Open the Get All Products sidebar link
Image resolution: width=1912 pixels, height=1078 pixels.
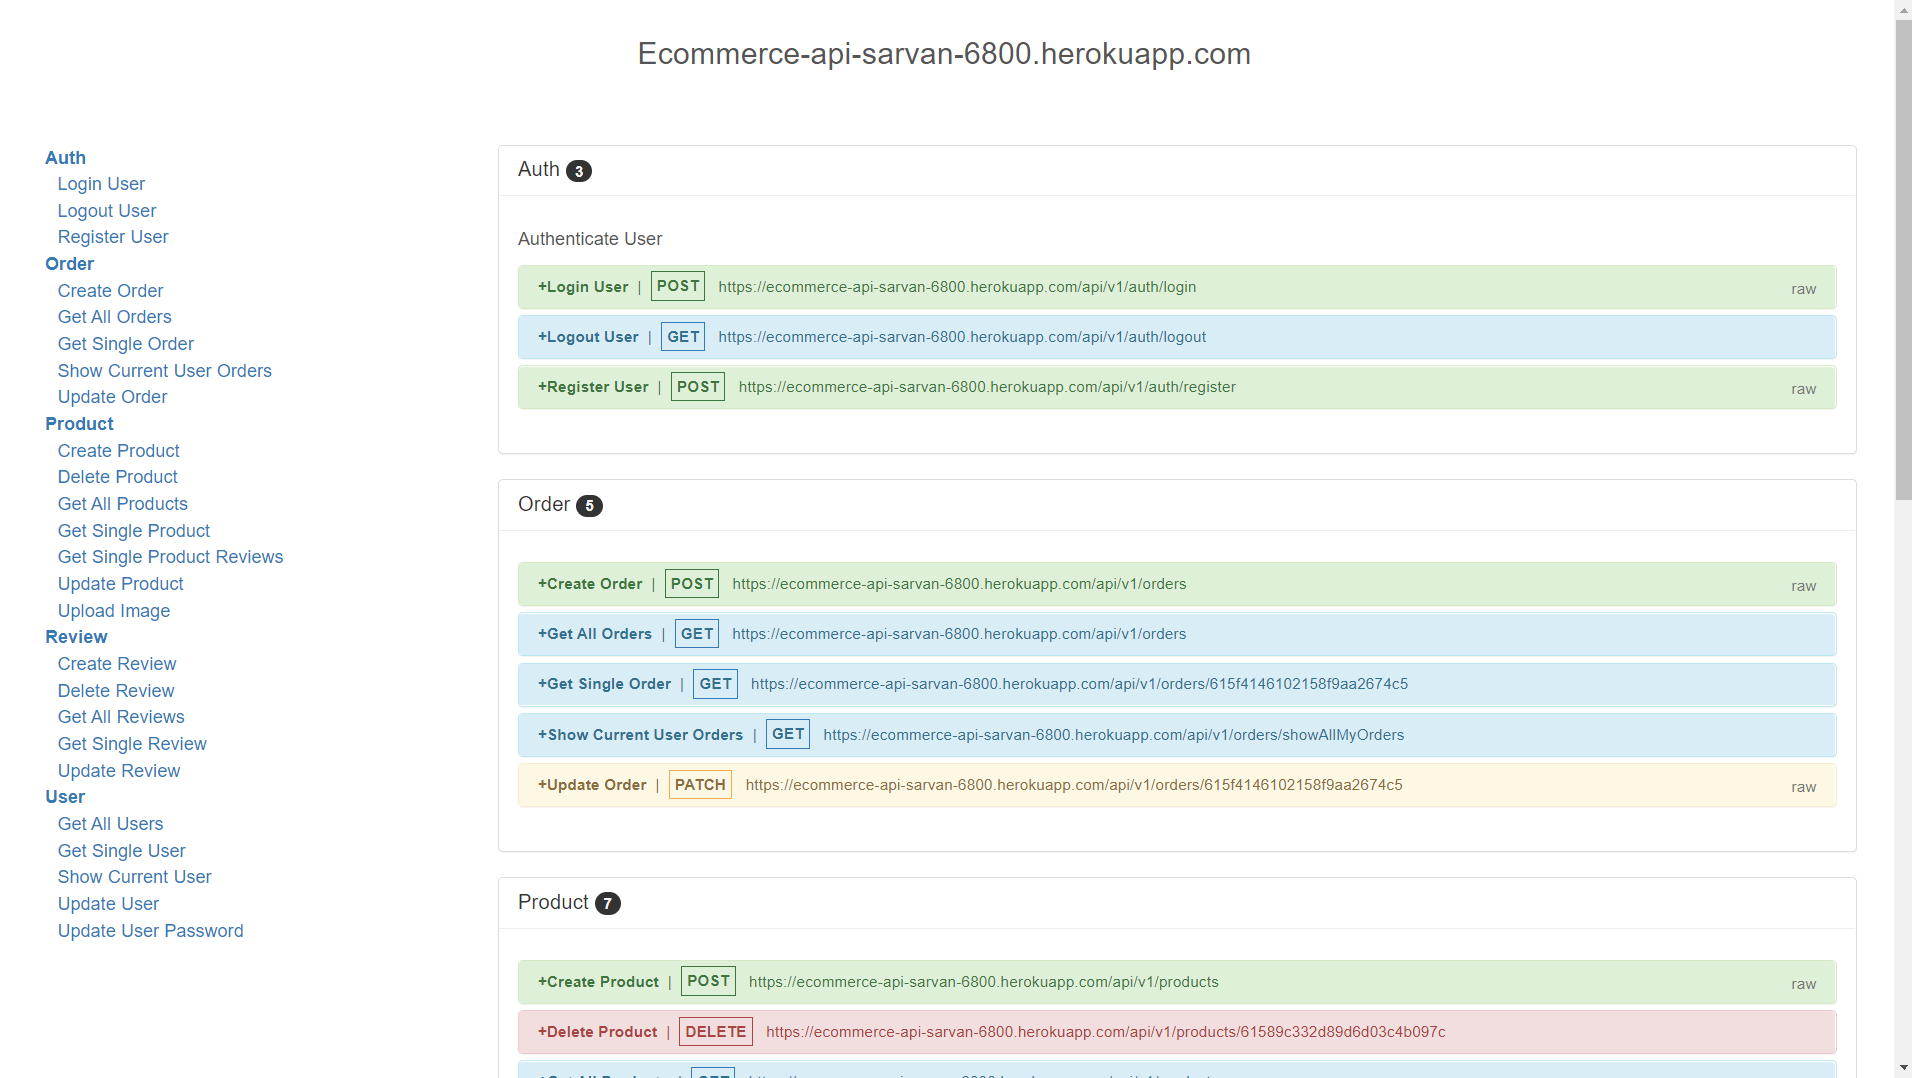point(122,503)
